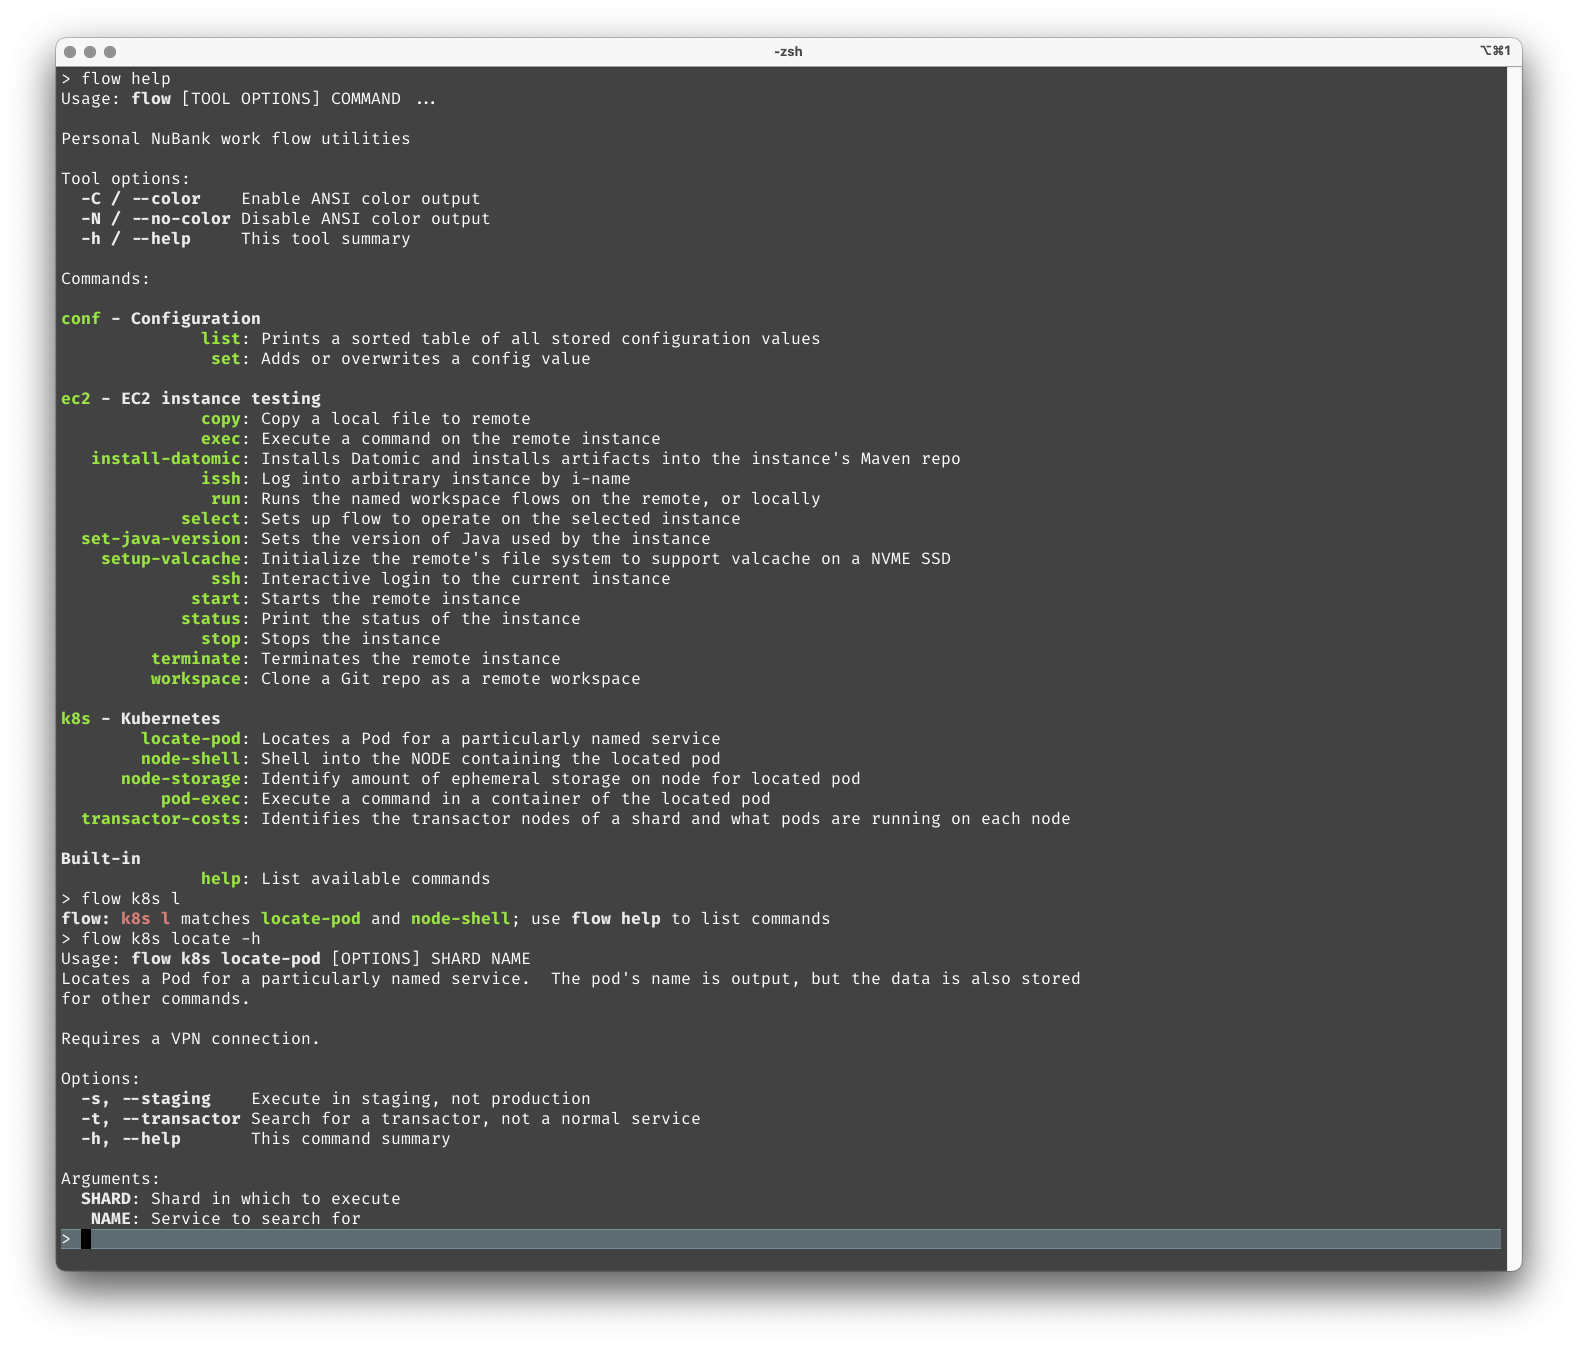Click the 'conf' command group name
This screenshot has width=1578, height=1345.
coord(81,319)
